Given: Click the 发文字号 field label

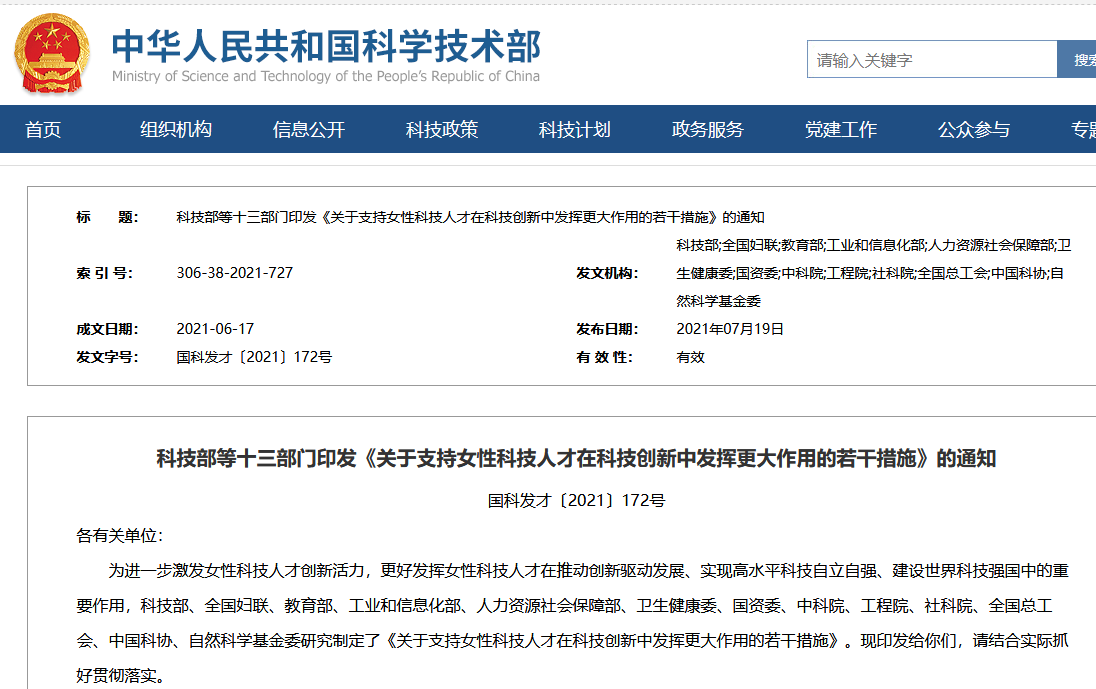Looking at the screenshot, I should (107, 357).
